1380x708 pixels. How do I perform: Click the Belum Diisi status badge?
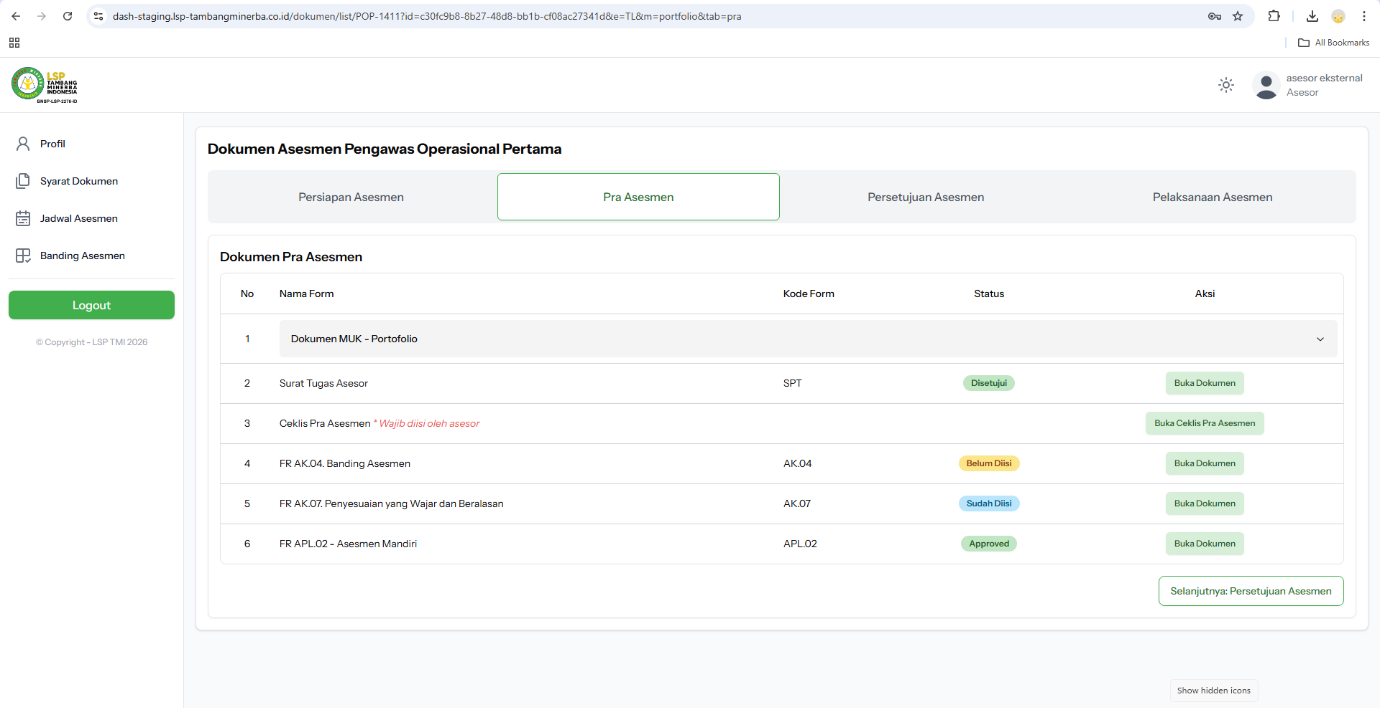pyautogui.click(x=989, y=463)
